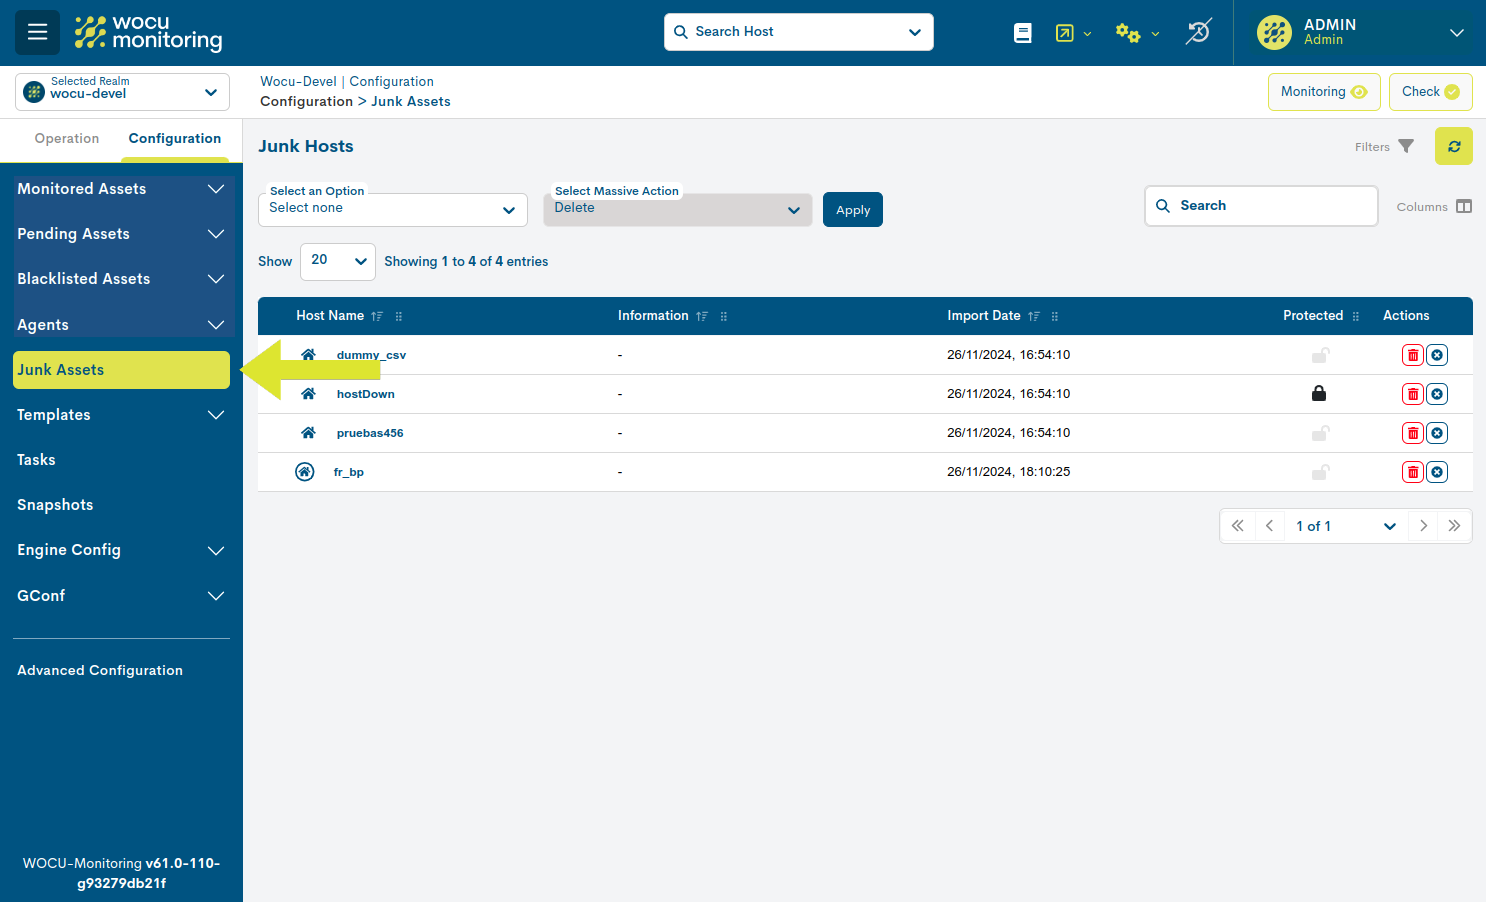Click the Apply button
The height and width of the screenshot is (902, 1486).
pos(853,210)
